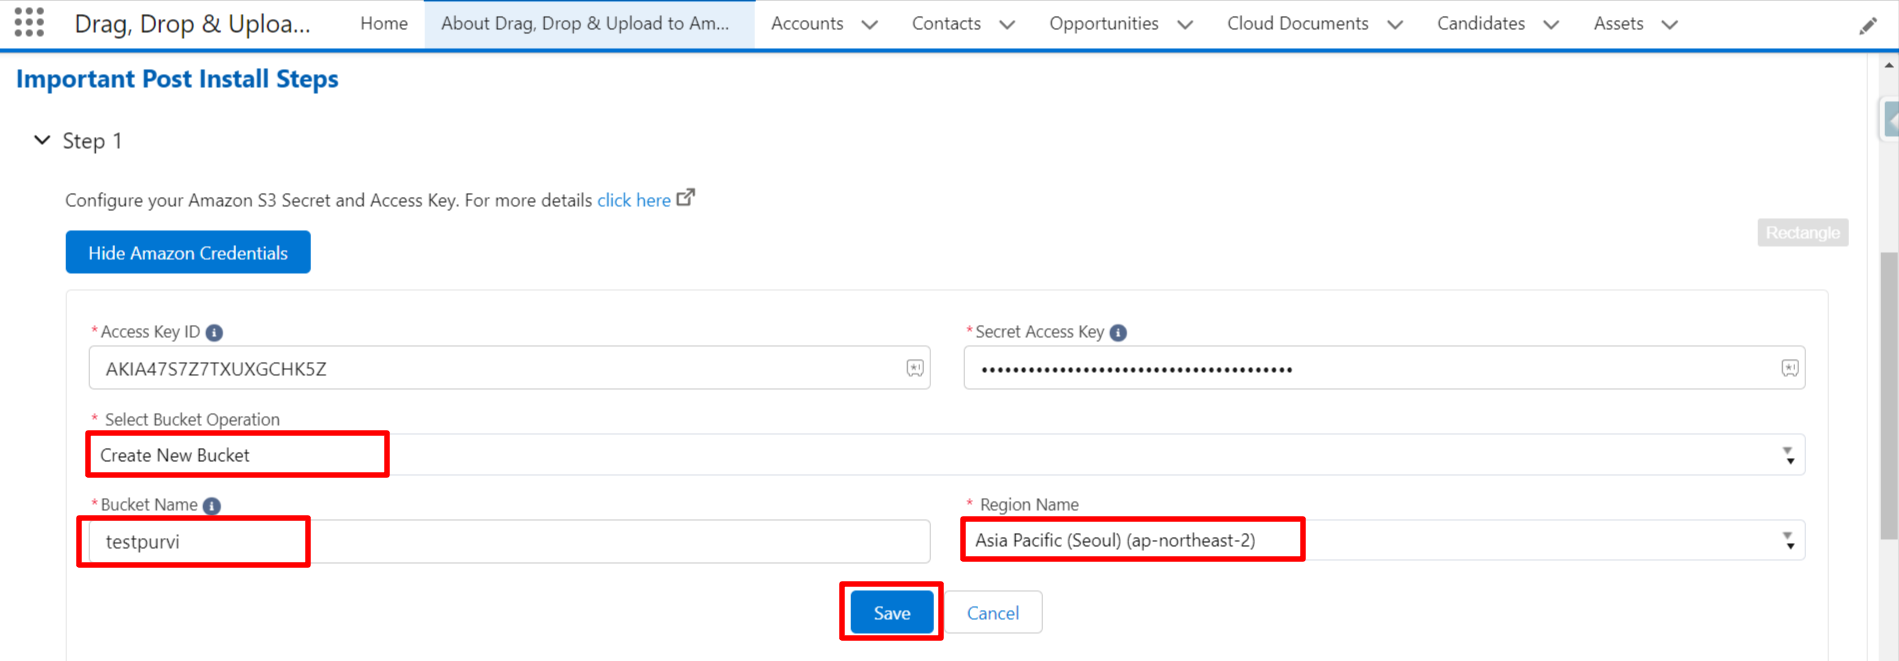Open the Opportunities tab dropdown chevron

tap(1185, 24)
